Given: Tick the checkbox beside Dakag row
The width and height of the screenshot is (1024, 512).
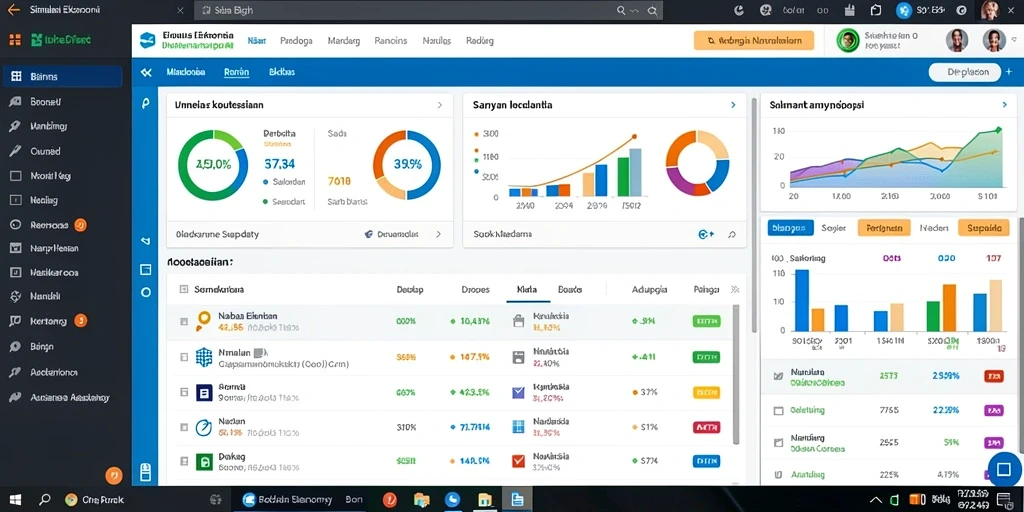Looking at the screenshot, I should (184, 462).
